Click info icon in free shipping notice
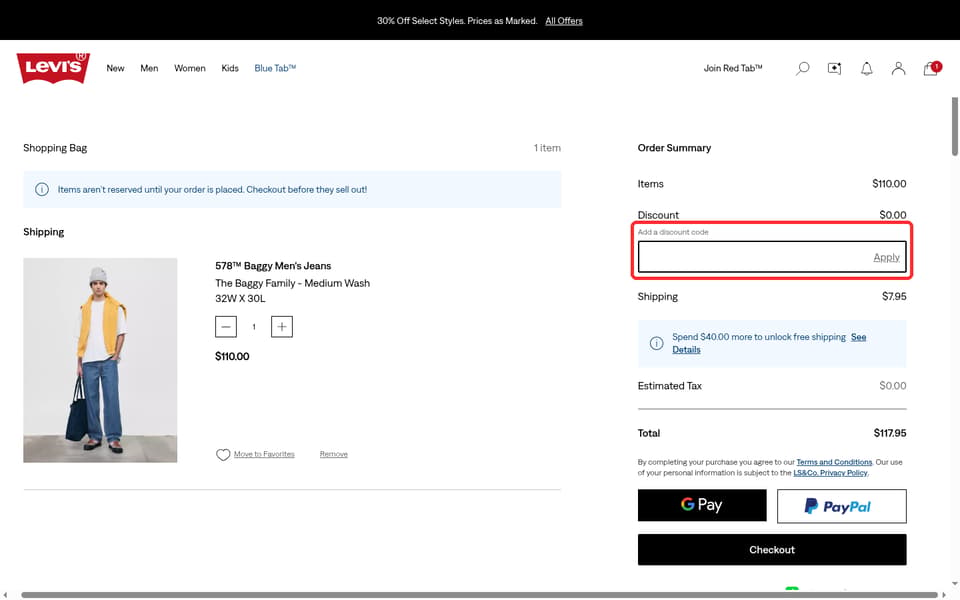 click(656, 343)
